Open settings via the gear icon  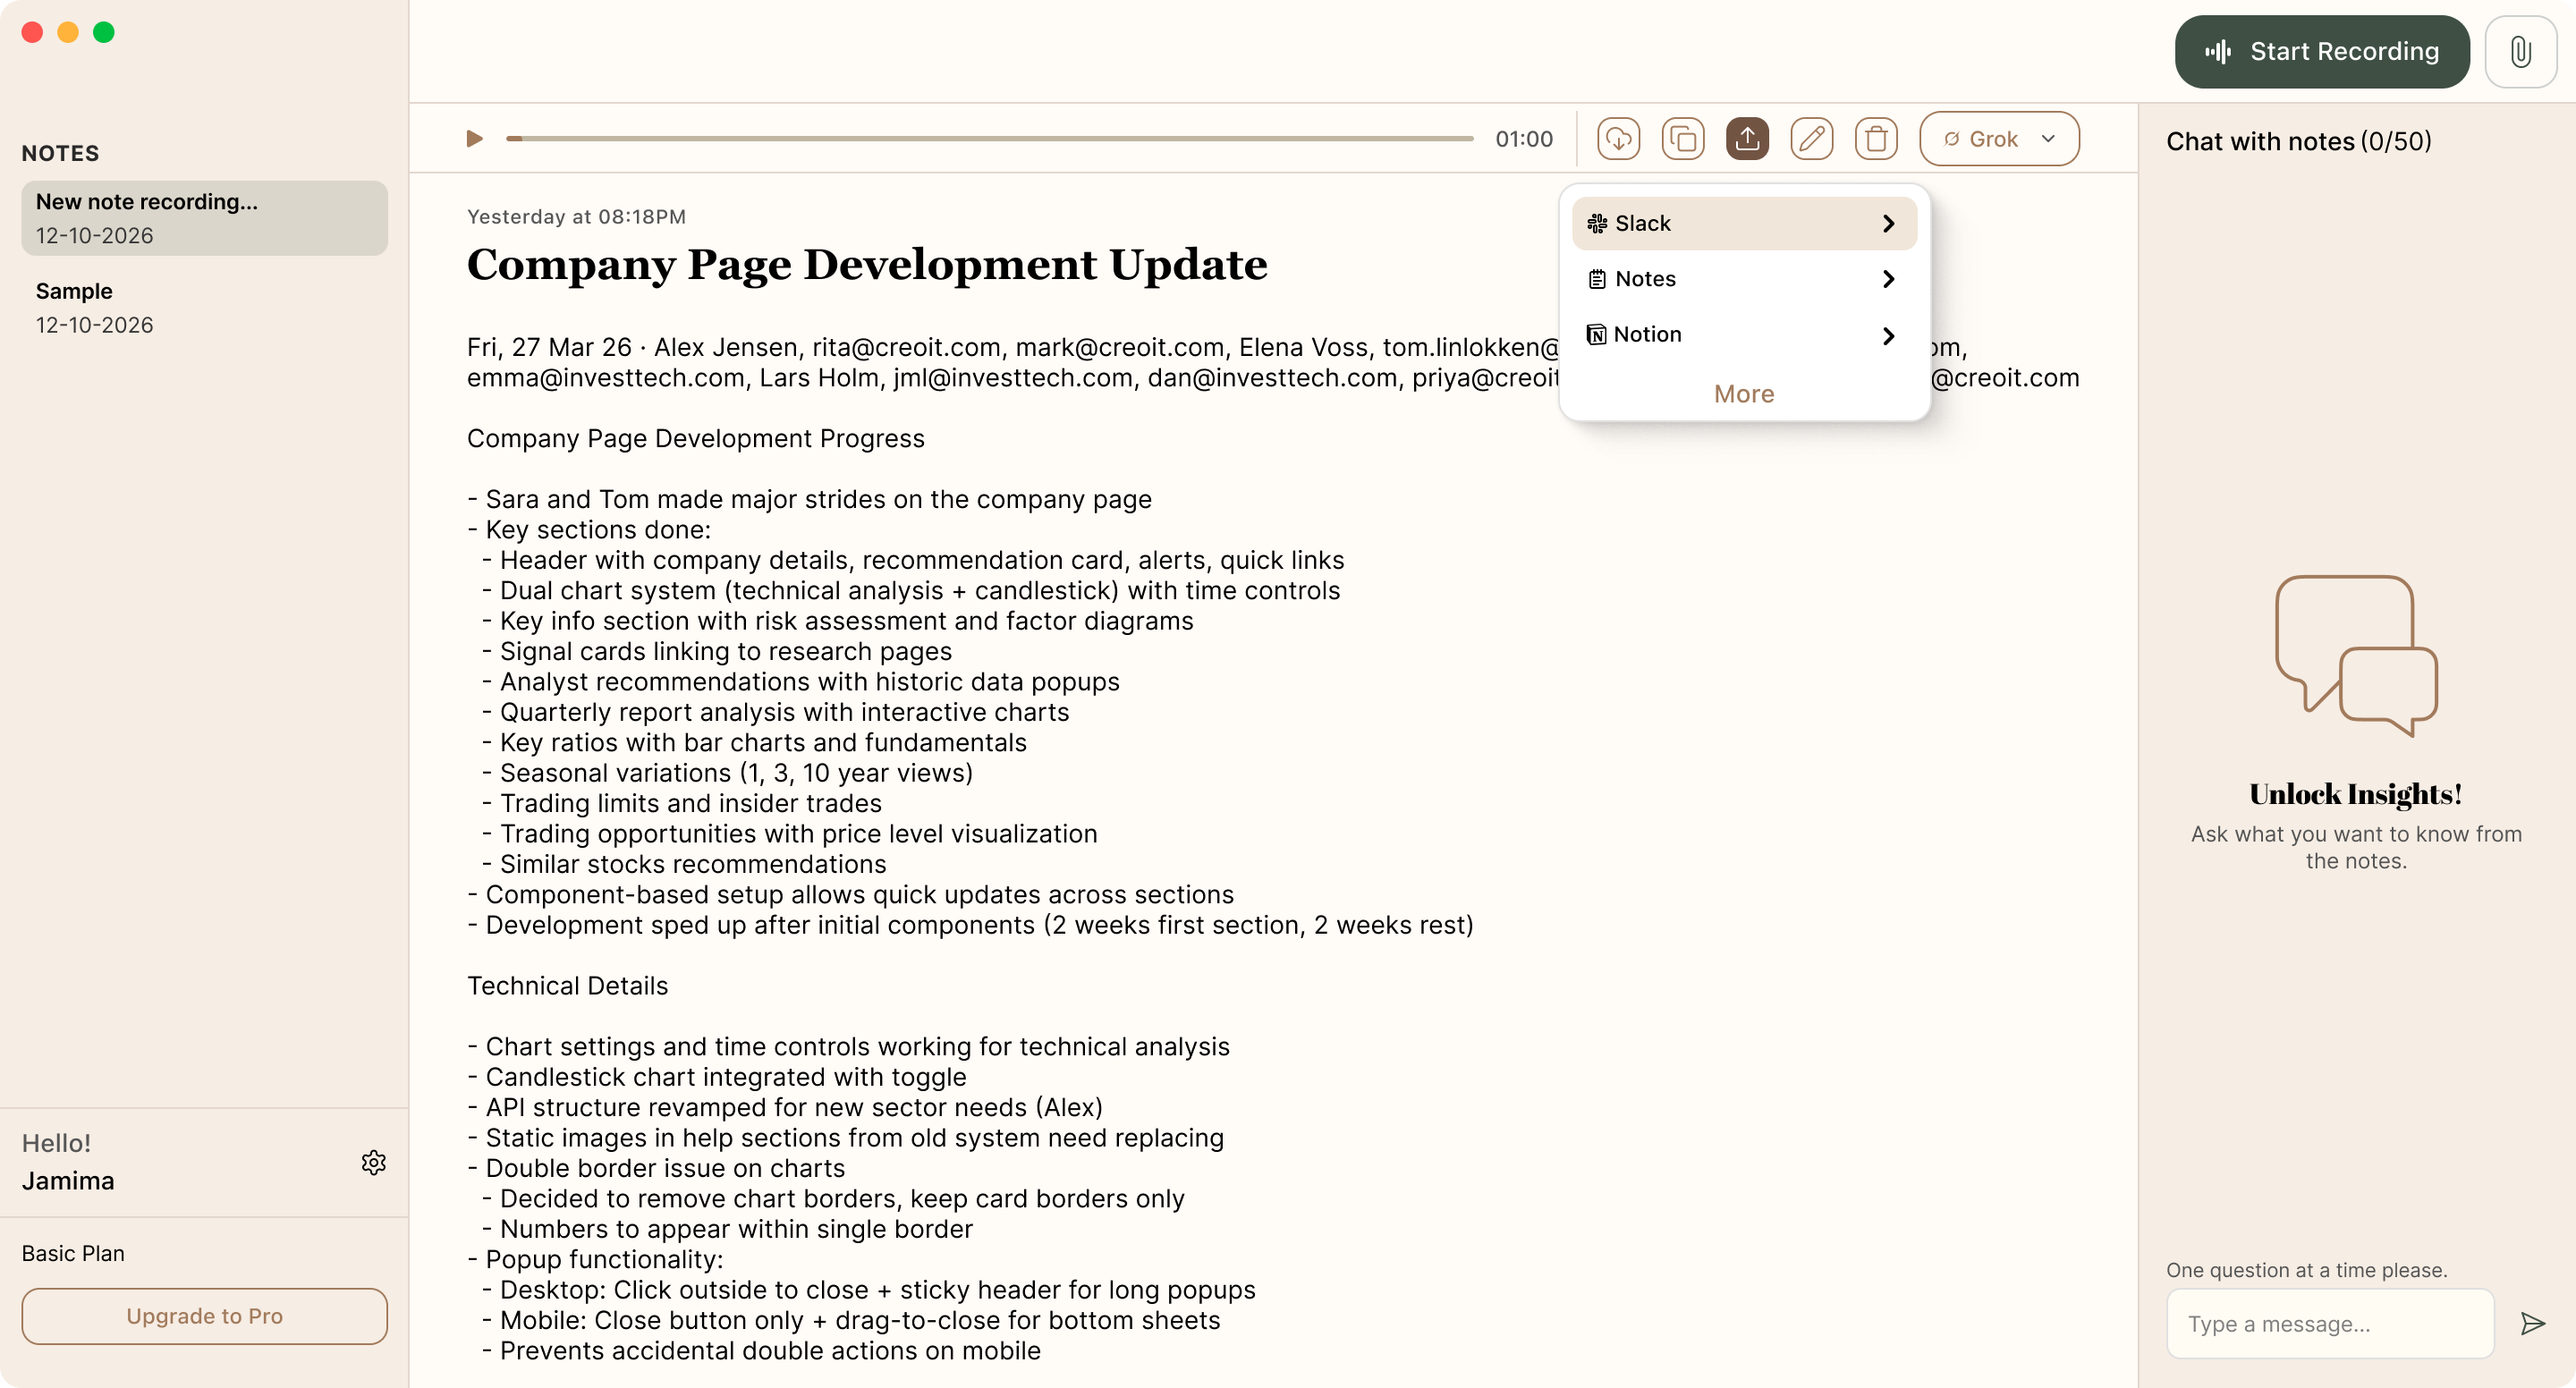click(x=374, y=1162)
